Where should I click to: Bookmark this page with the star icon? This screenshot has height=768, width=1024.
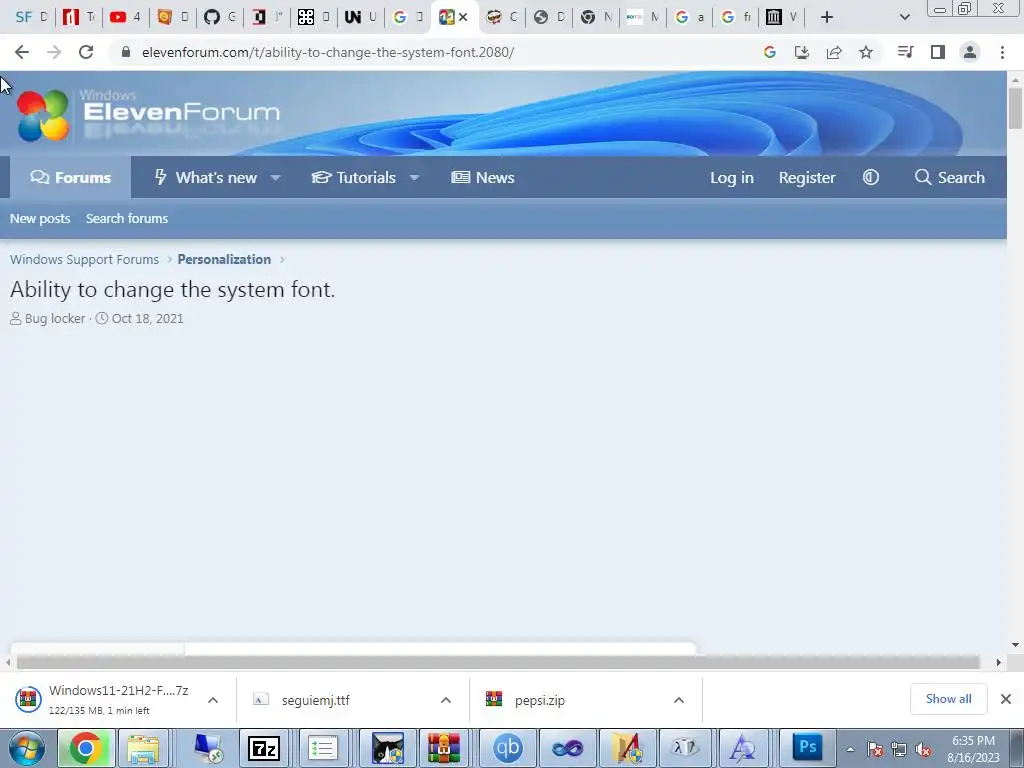click(x=866, y=52)
